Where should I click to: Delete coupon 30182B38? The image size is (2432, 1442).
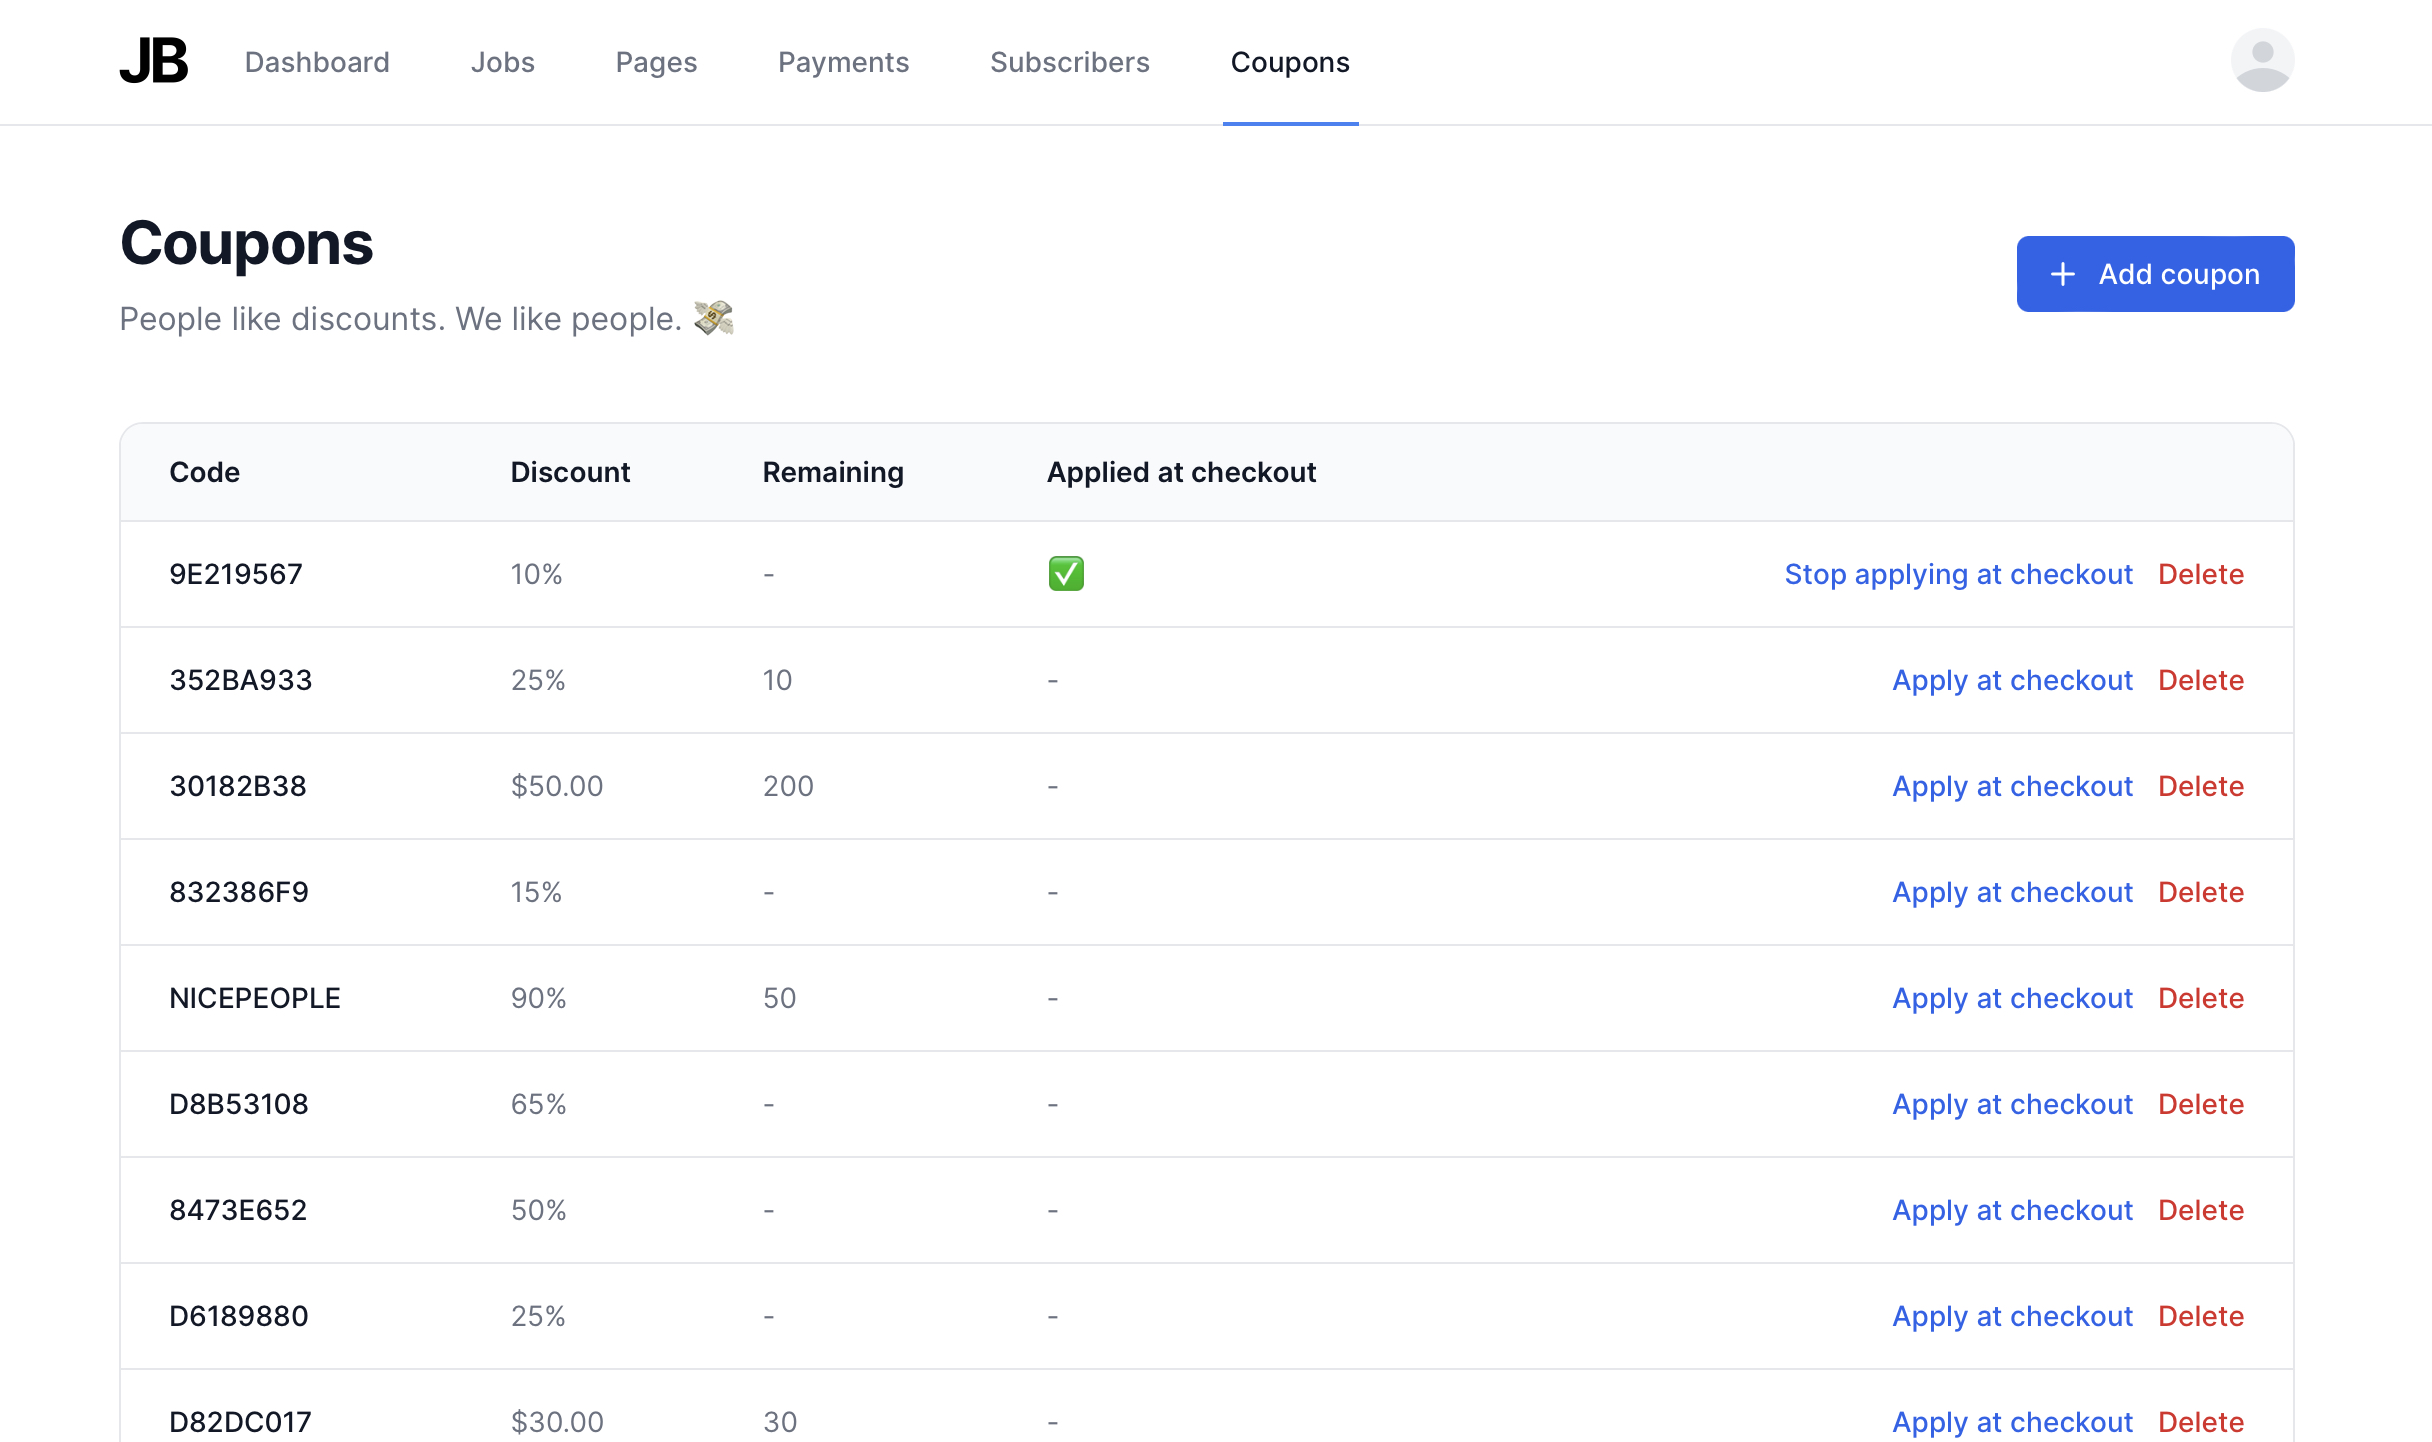[x=2200, y=786]
